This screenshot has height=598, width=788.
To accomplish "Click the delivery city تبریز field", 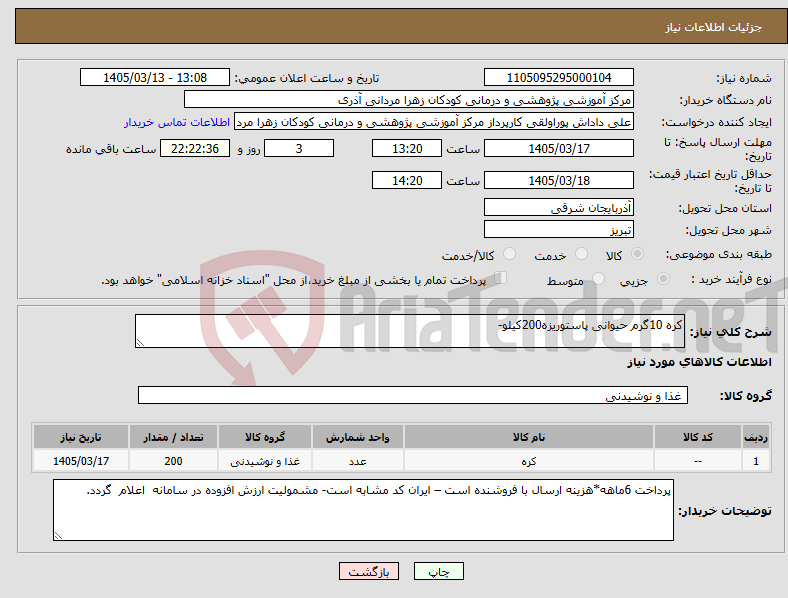I will tap(558, 229).
